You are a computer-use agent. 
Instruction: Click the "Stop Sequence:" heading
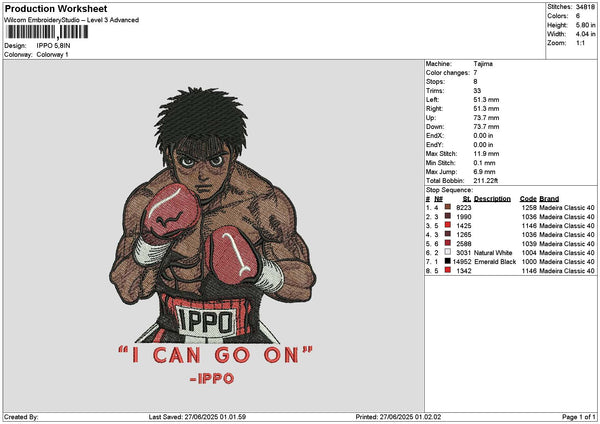coord(449,190)
